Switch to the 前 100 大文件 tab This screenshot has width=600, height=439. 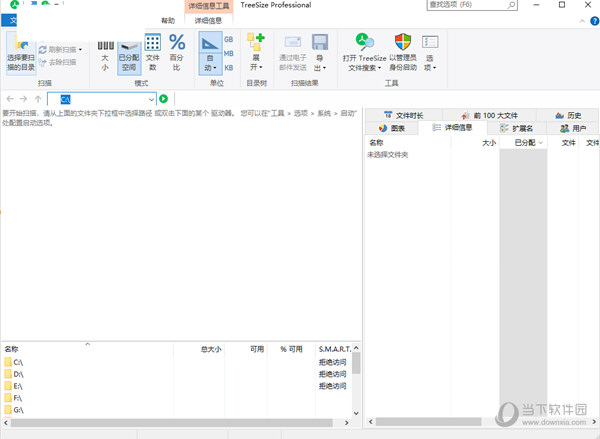click(489, 115)
